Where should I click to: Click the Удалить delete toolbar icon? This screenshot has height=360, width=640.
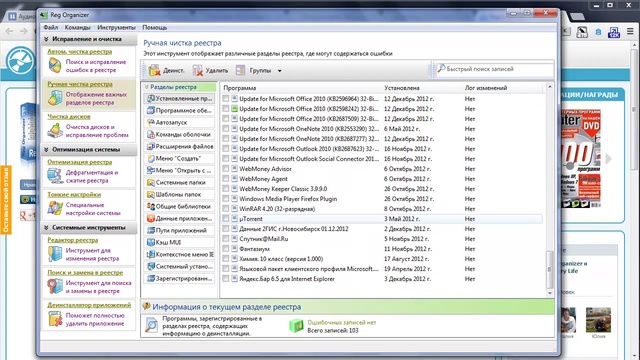(x=198, y=71)
